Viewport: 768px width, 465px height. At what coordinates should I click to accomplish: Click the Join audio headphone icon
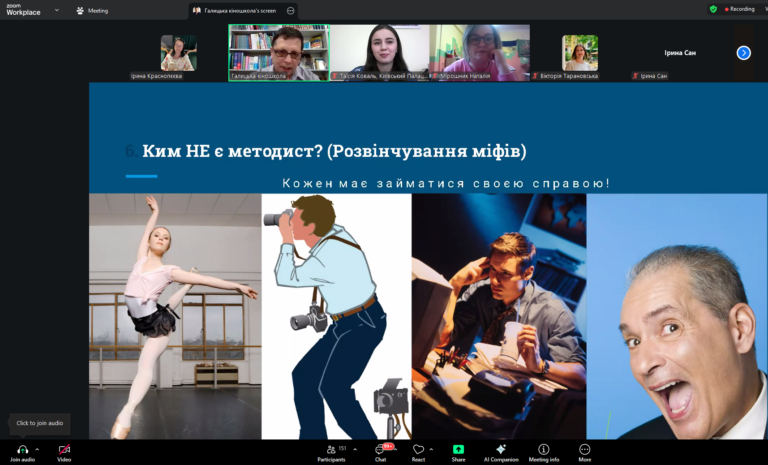(23, 449)
